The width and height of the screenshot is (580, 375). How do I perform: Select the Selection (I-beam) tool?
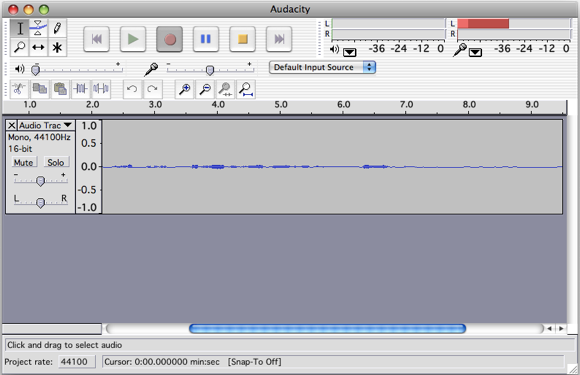[x=20, y=28]
